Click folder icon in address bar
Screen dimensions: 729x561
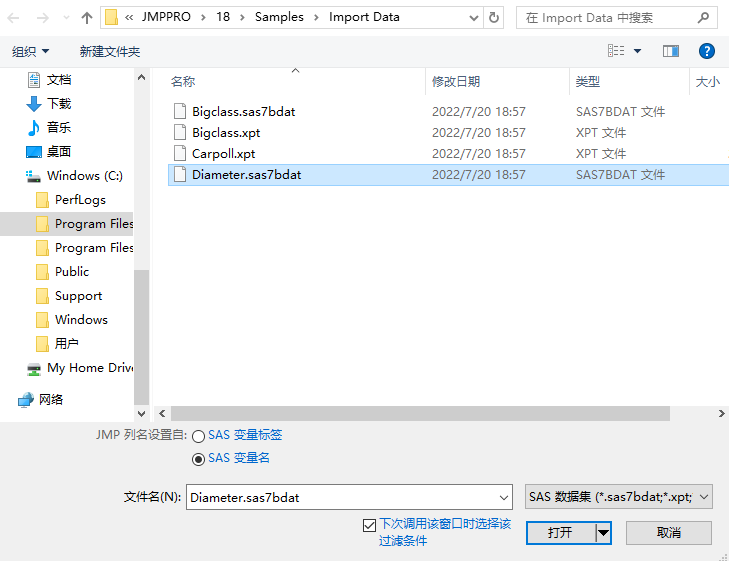point(111,18)
